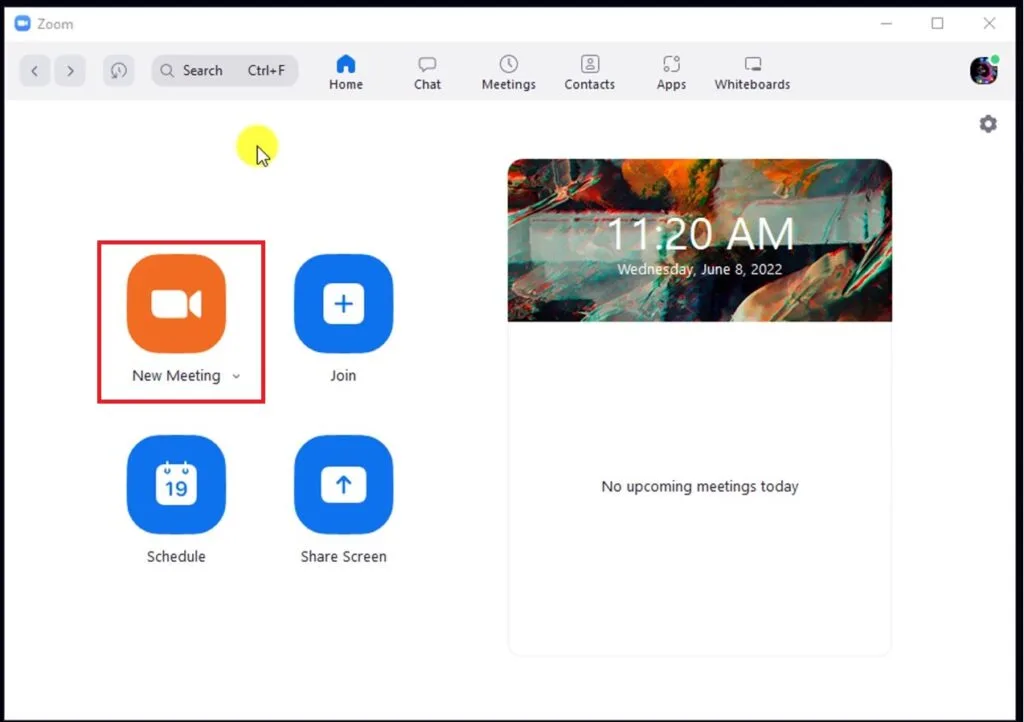Click the history clock icon

(119, 71)
